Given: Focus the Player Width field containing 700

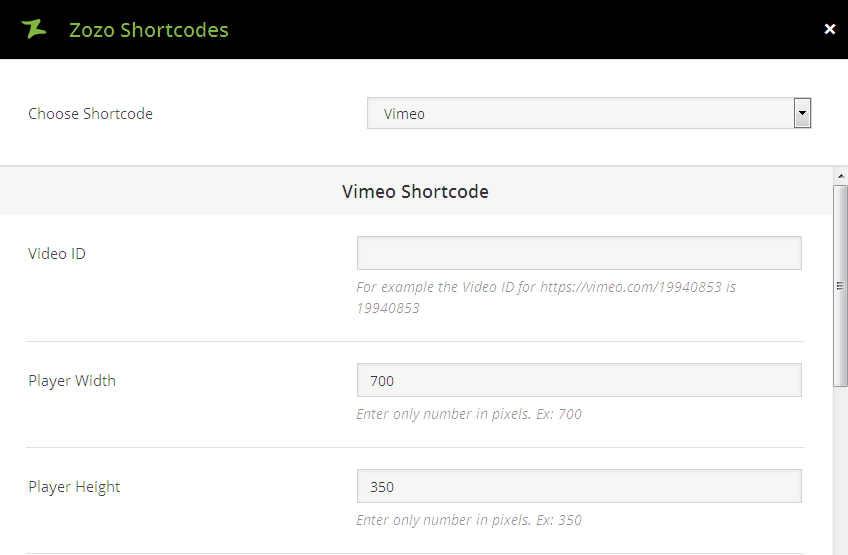Looking at the screenshot, I should (x=579, y=380).
